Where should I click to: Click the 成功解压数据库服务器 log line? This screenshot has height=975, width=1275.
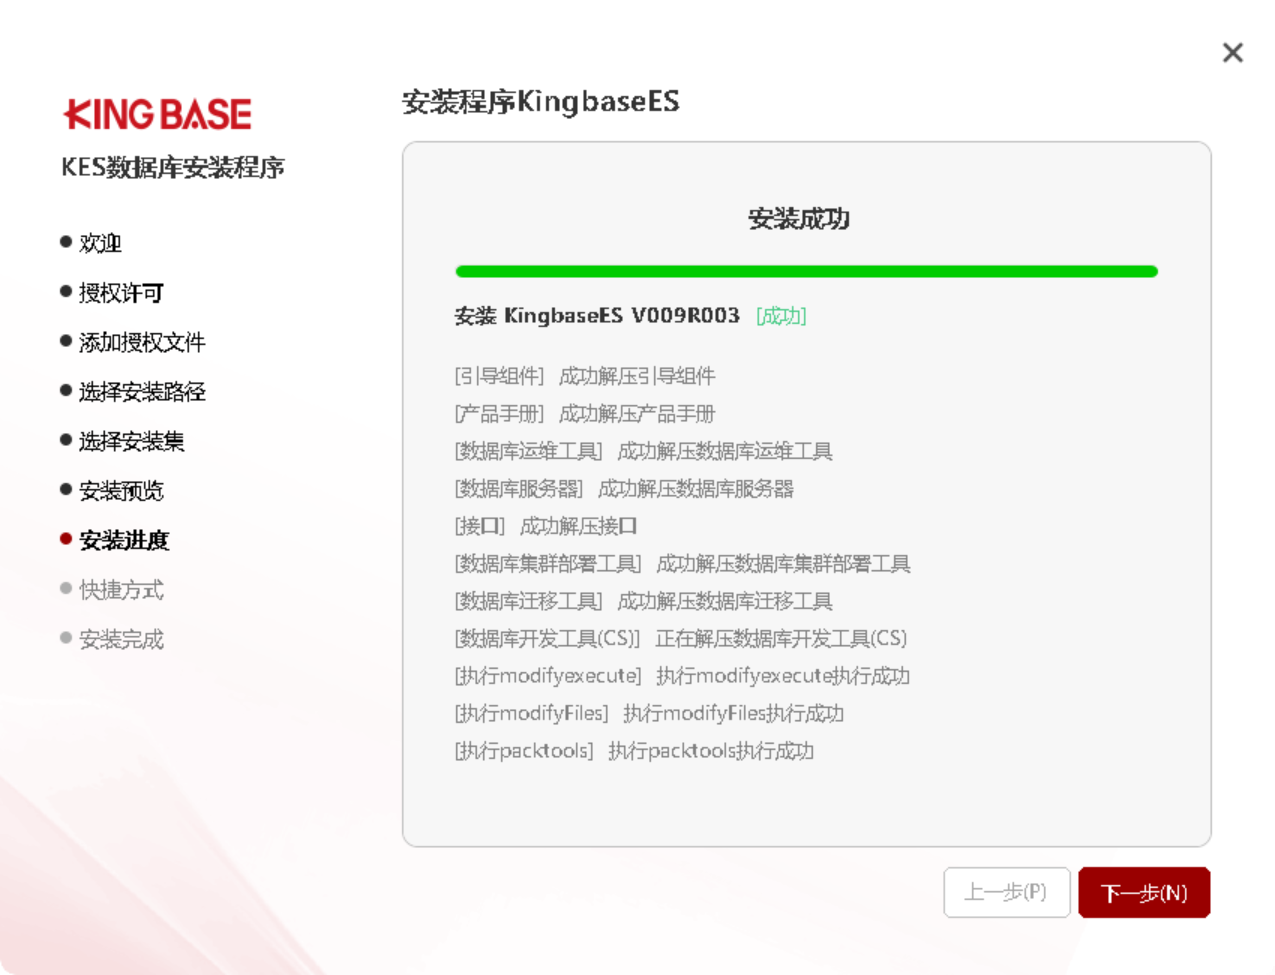coord(696,489)
